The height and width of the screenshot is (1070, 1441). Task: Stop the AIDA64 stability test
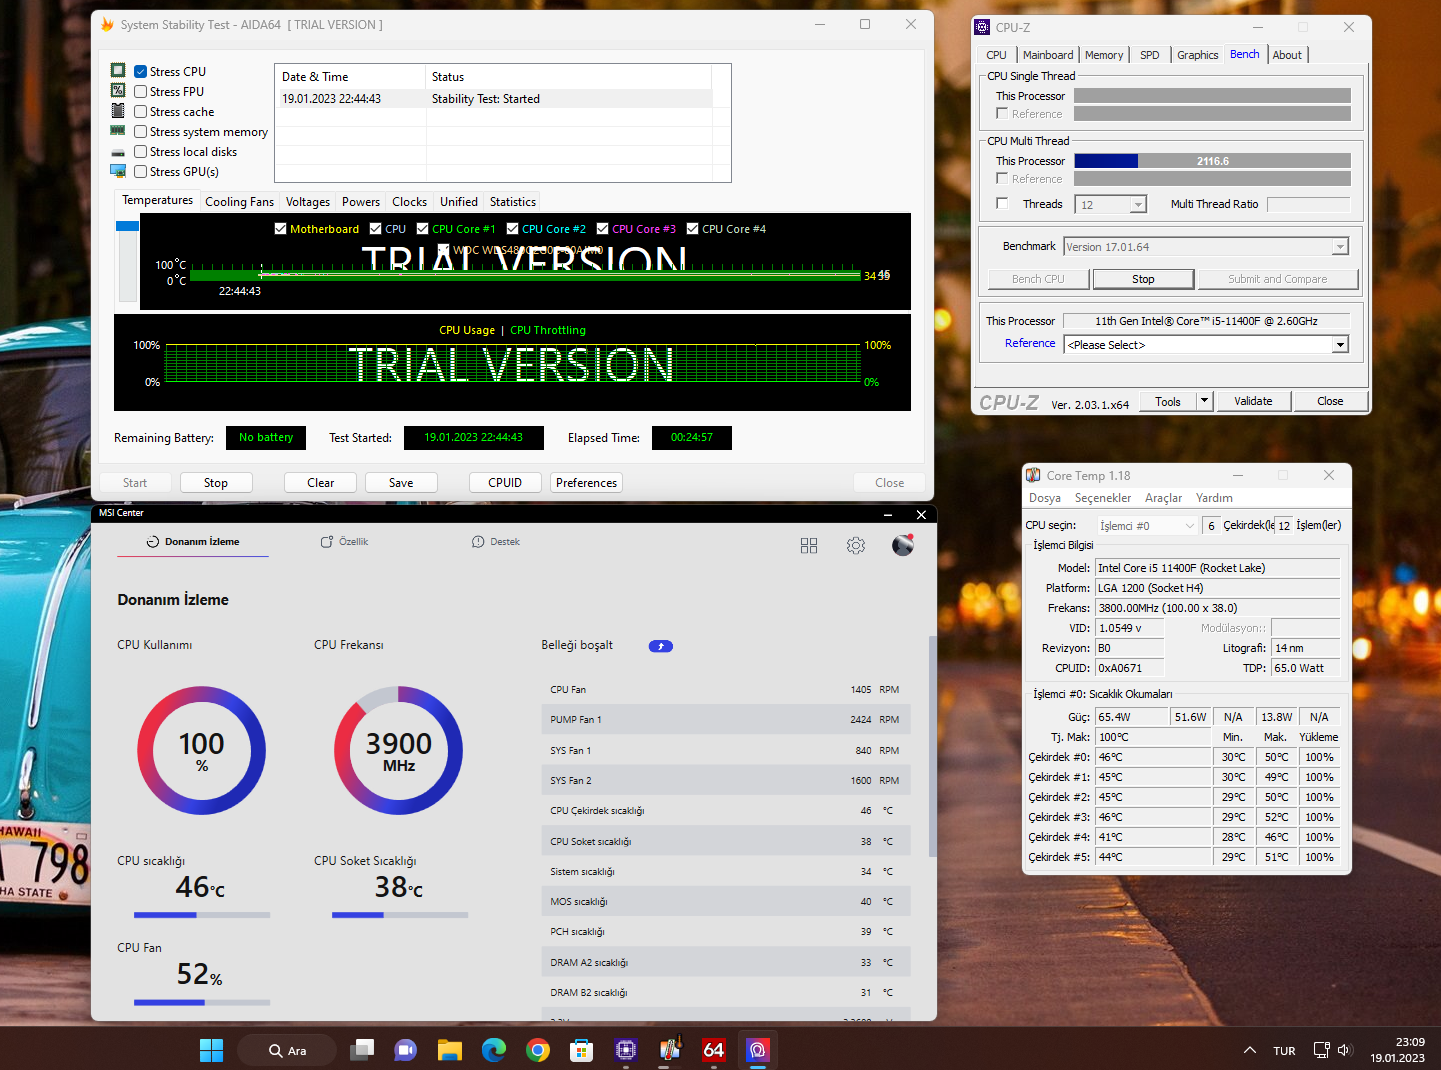pos(216,483)
